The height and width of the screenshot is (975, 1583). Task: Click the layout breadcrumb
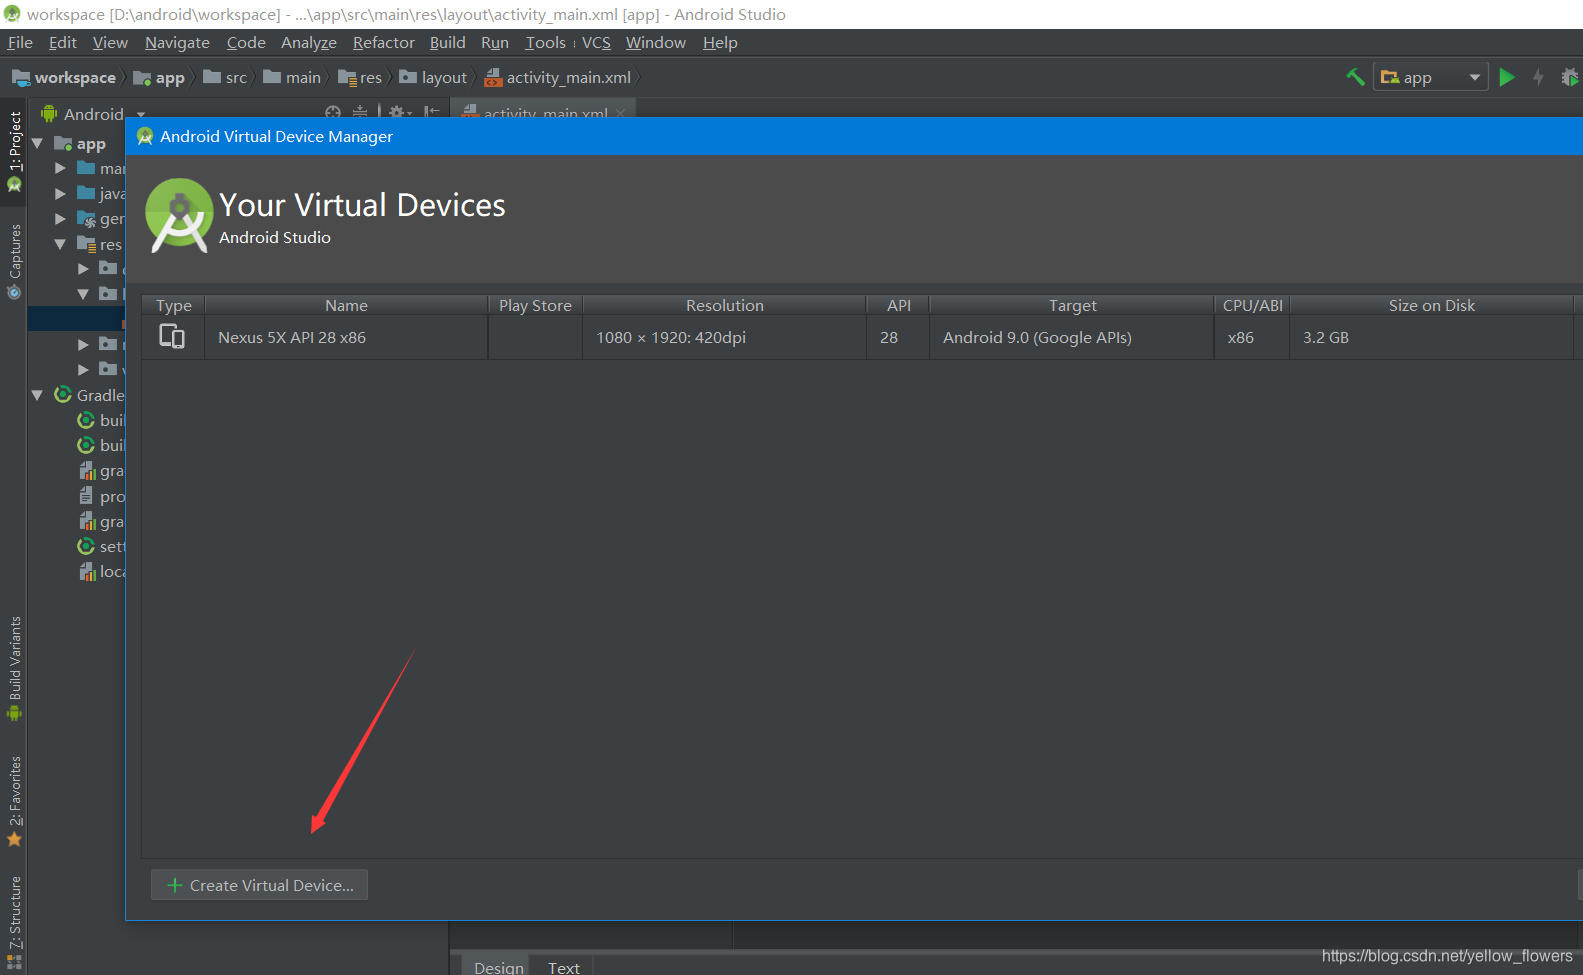pyautogui.click(x=433, y=77)
